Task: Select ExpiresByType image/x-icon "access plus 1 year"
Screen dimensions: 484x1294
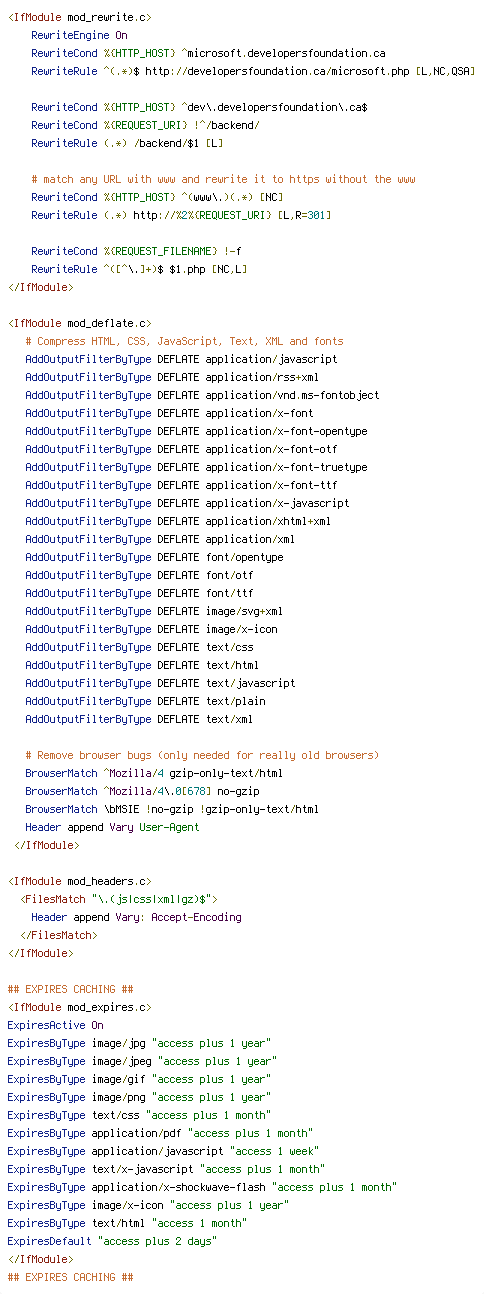Action: click(x=148, y=1205)
